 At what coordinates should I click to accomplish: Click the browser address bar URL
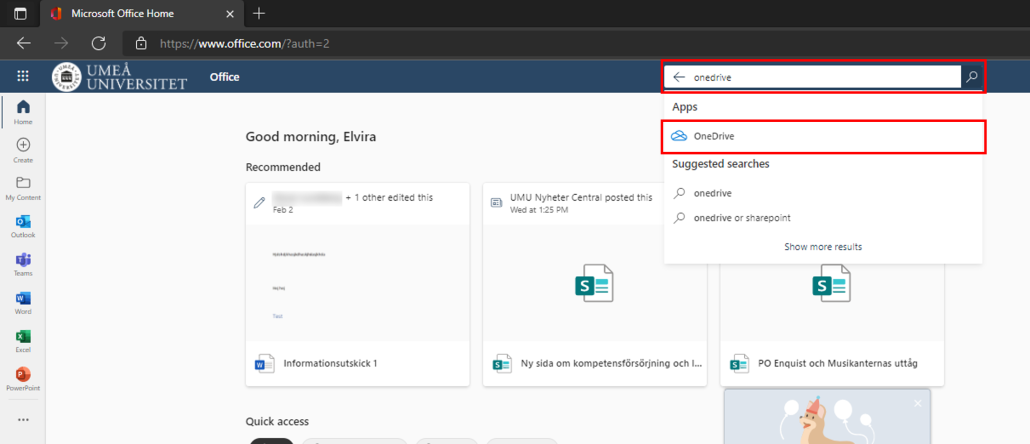tap(245, 44)
